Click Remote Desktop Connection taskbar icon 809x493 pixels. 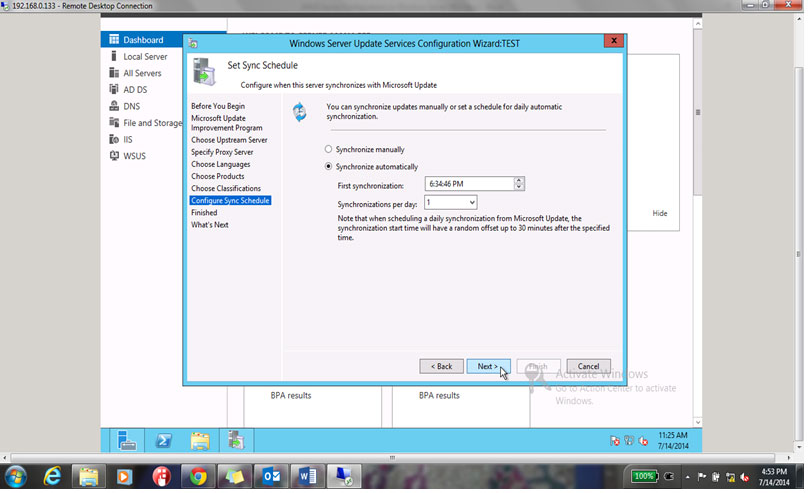coord(344,476)
